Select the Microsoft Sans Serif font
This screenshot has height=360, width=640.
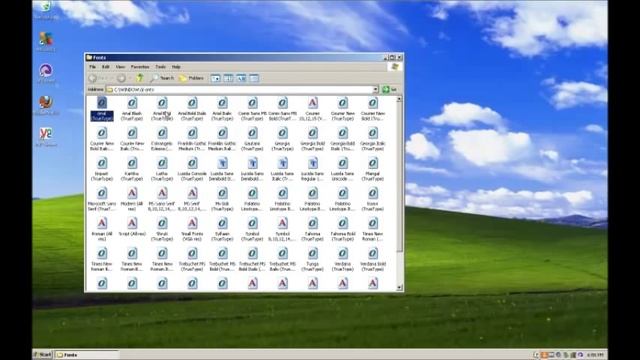click(102, 199)
